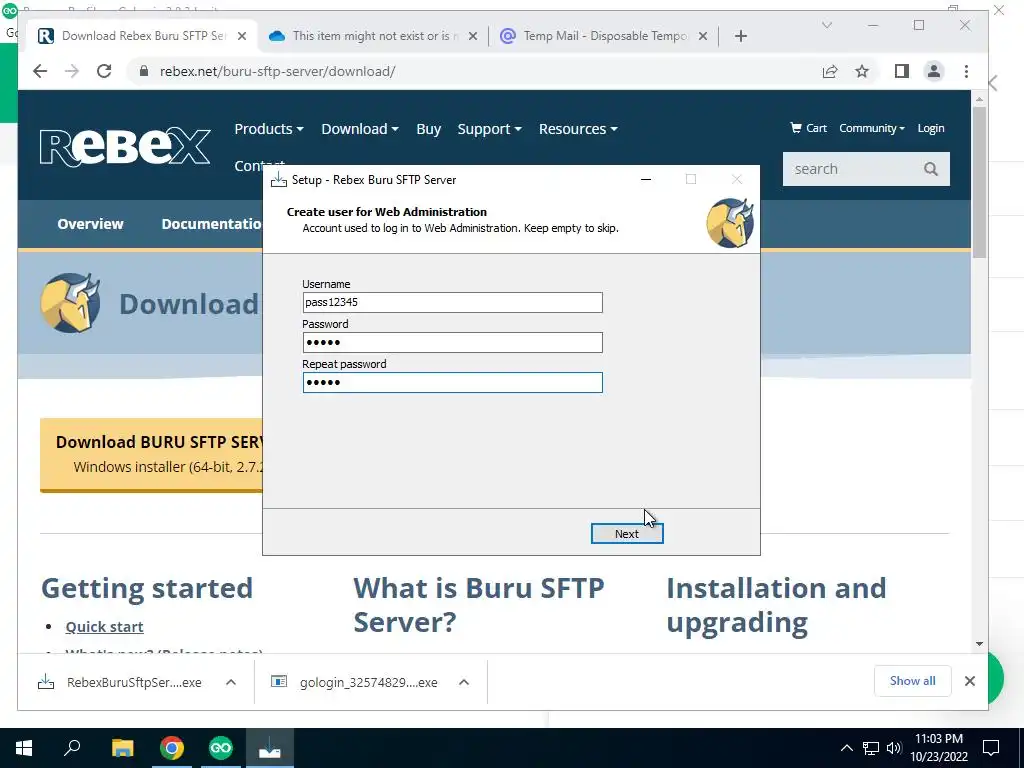
Task: Open the tab search chevron
Action: [x=827, y=25]
